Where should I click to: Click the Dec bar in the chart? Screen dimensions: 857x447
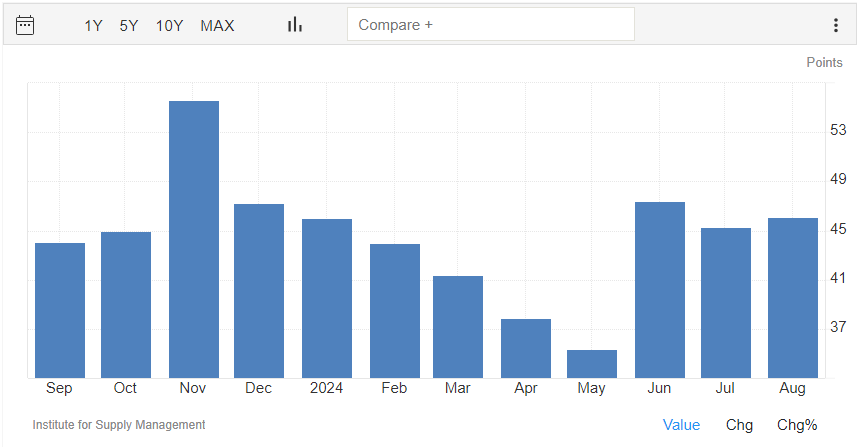[x=259, y=291]
